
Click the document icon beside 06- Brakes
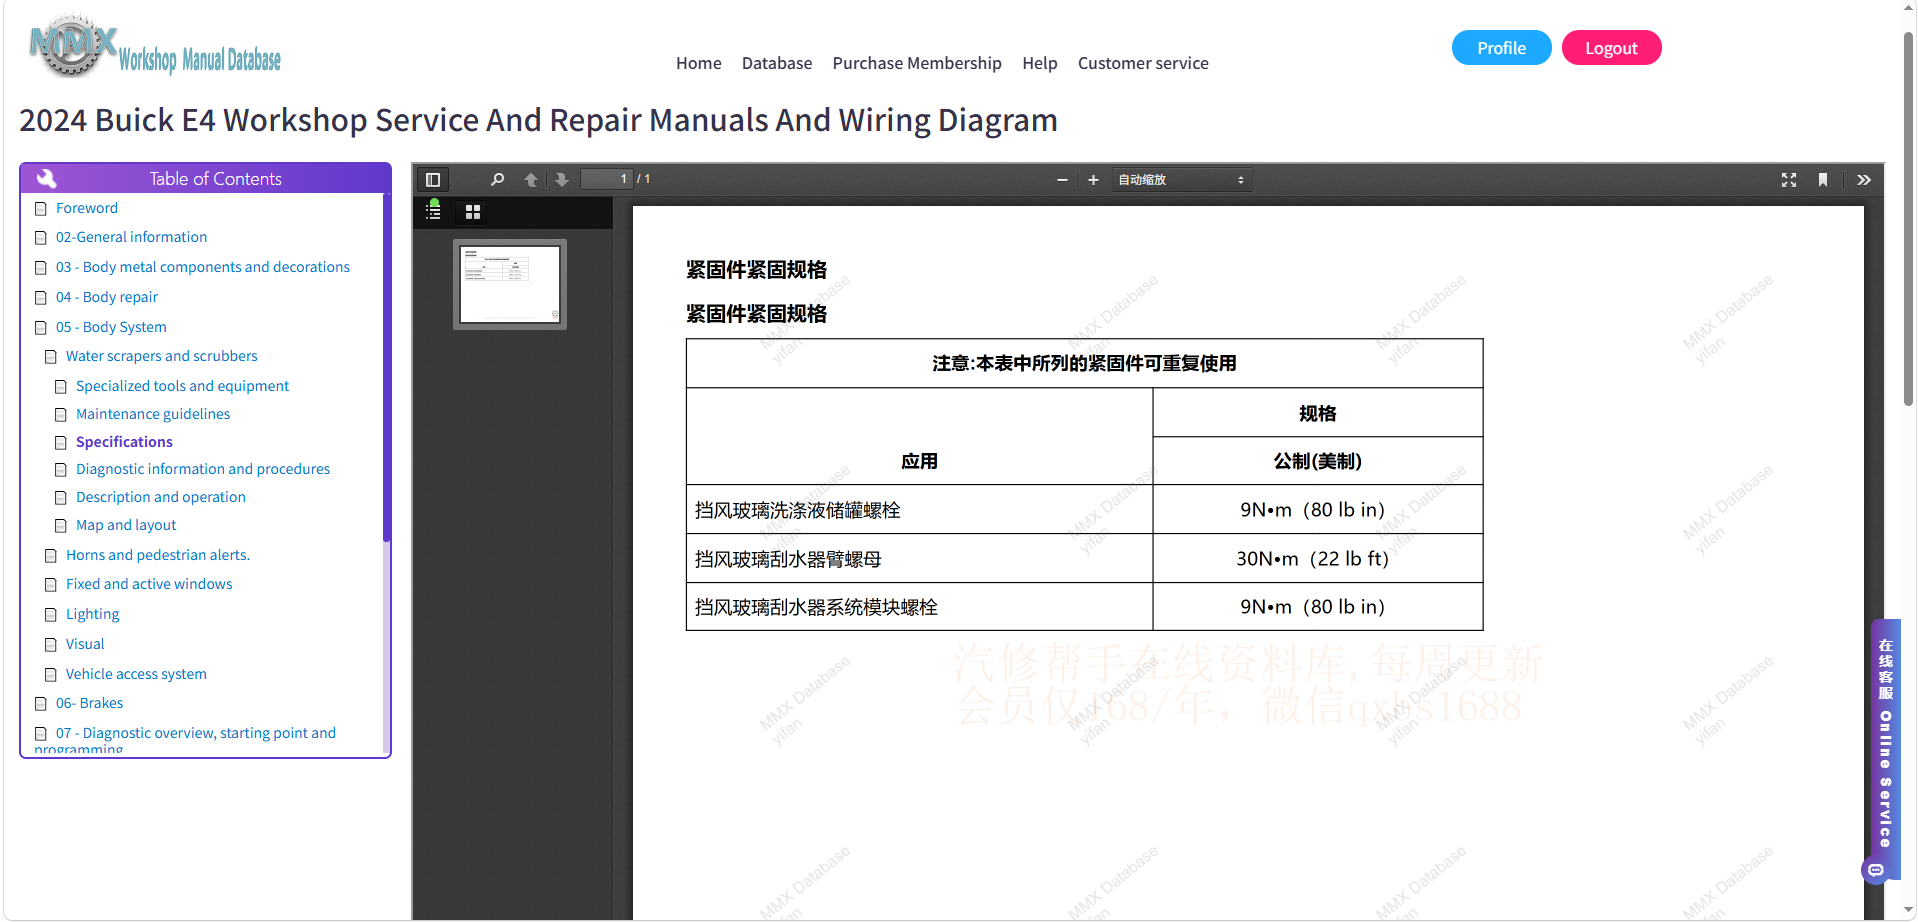tap(41, 704)
